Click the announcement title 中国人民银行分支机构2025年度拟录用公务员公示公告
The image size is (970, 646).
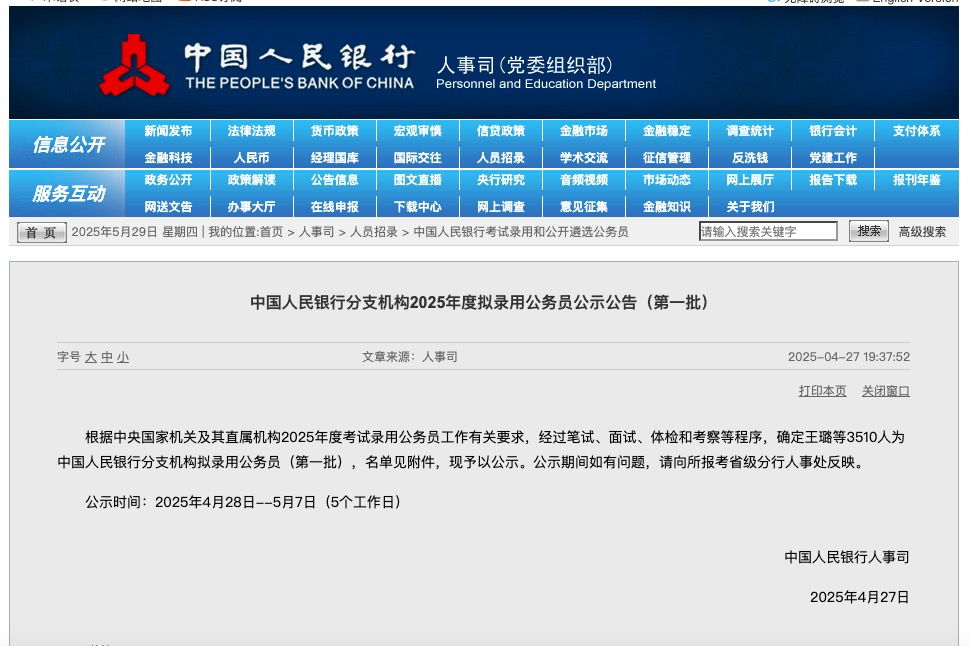click(479, 303)
